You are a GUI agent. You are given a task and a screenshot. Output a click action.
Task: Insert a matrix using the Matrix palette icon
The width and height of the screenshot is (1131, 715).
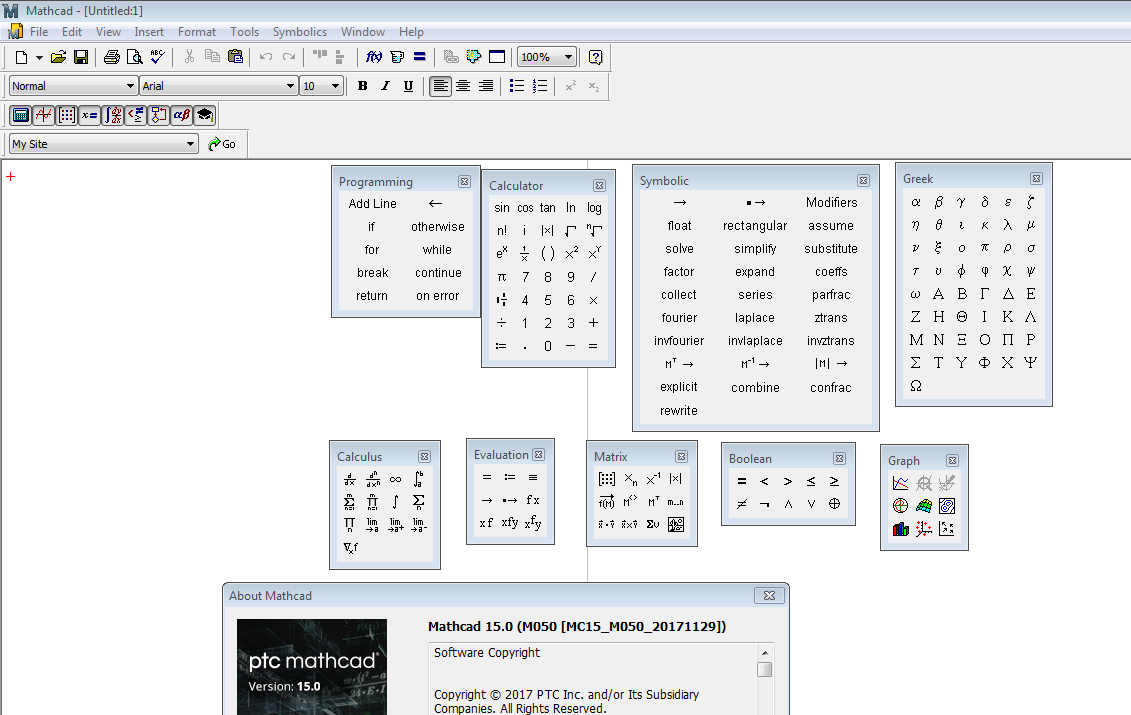point(606,478)
